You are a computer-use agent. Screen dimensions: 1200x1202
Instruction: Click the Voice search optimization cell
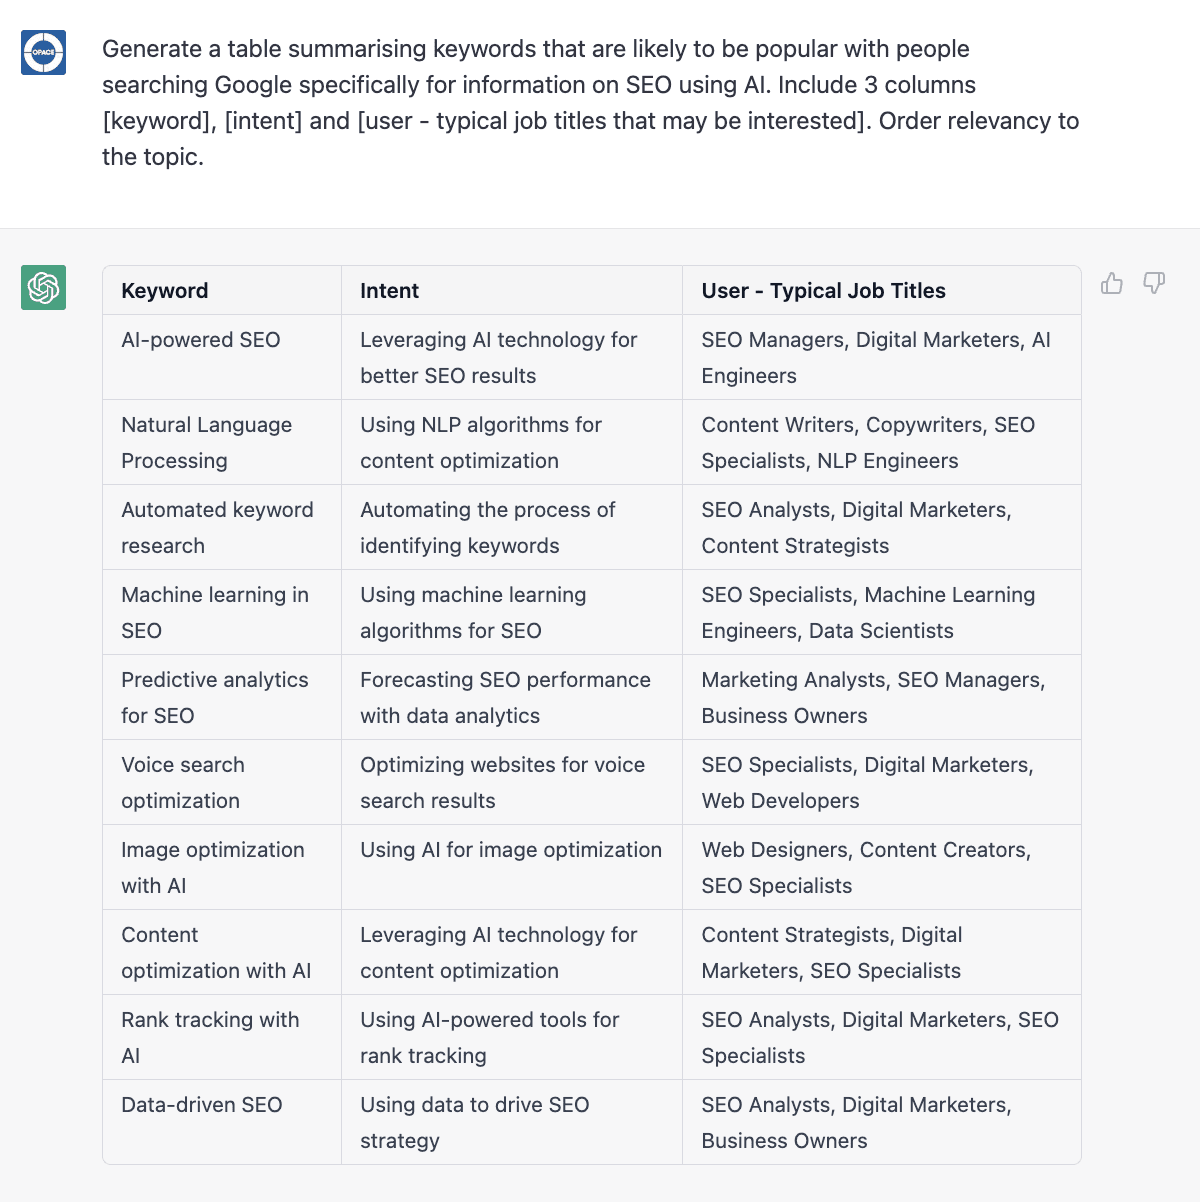(x=183, y=782)
